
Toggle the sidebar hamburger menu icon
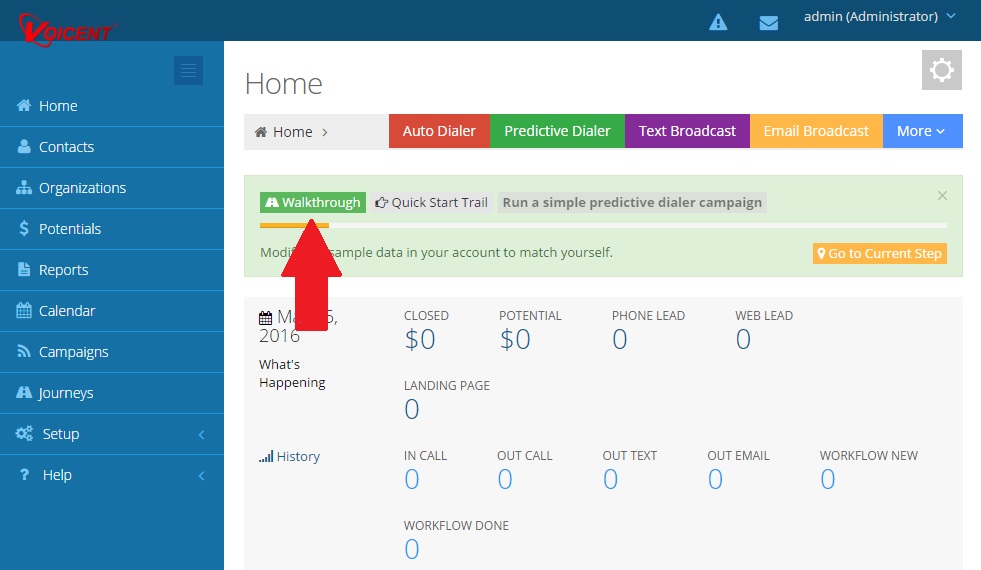(188, 70)
